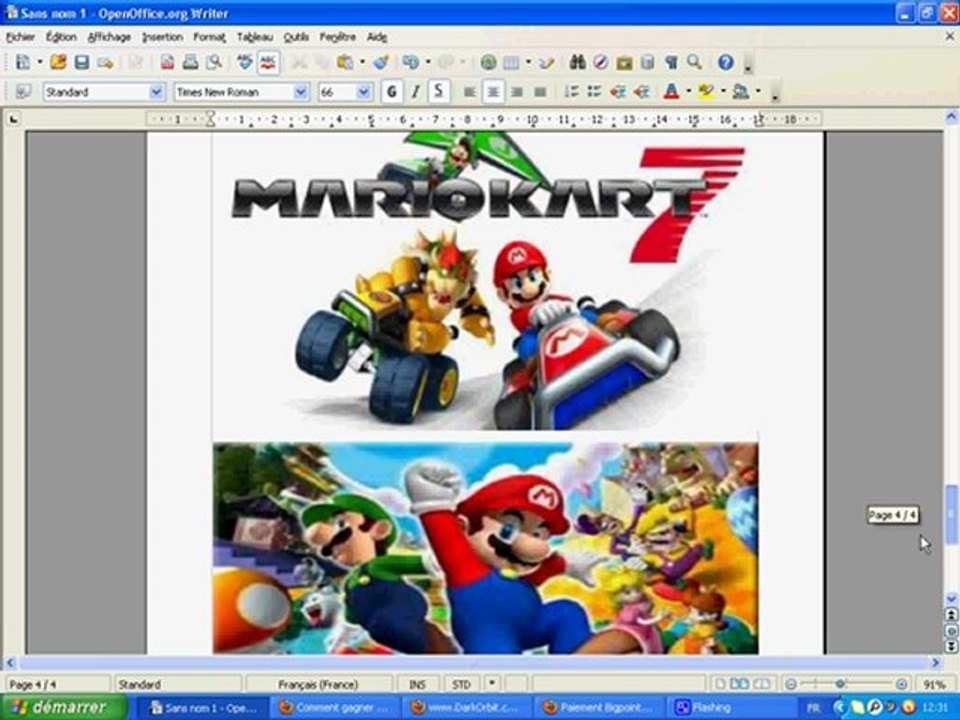The width and height of the screenshot is (960, 720).
Task: Open the Affichage menu
Action: pos(109,37)
